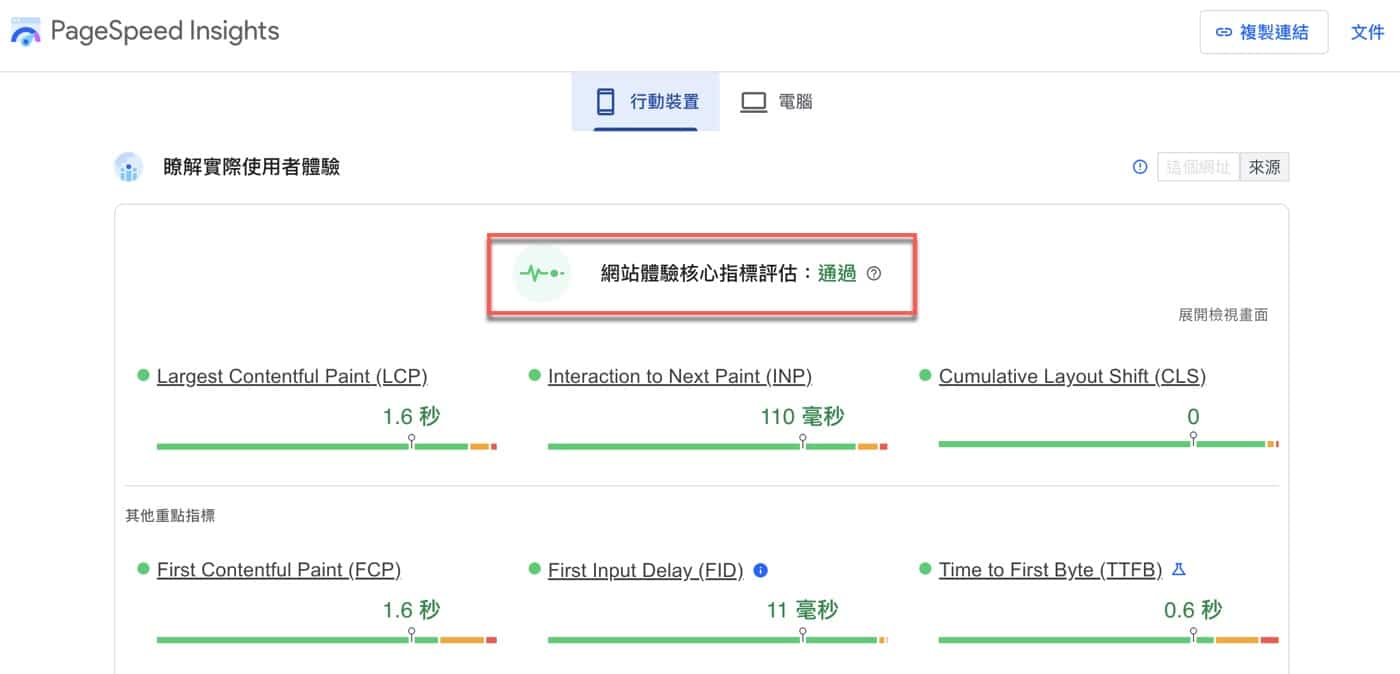Open the Time to First Byte (TTFB) link
Viewport: 1400px width, 674px height.
pos(1050,570)
